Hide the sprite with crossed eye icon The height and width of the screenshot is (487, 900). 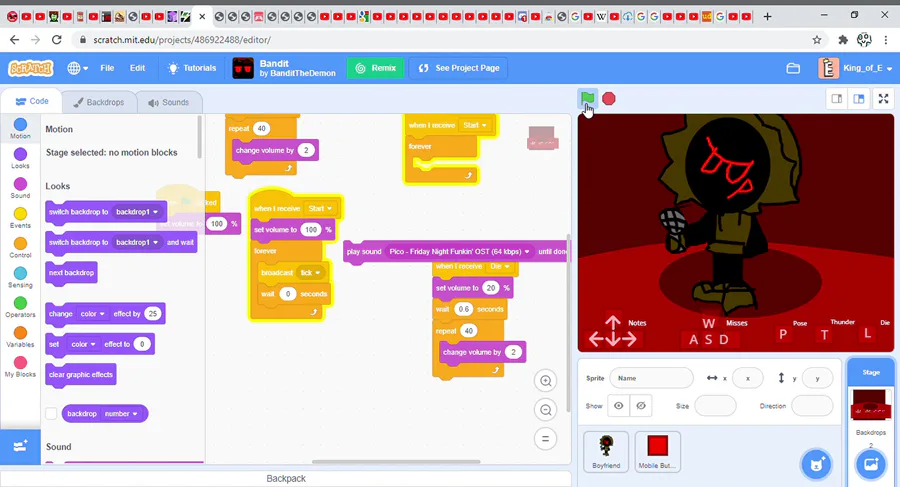pos(641,405)
